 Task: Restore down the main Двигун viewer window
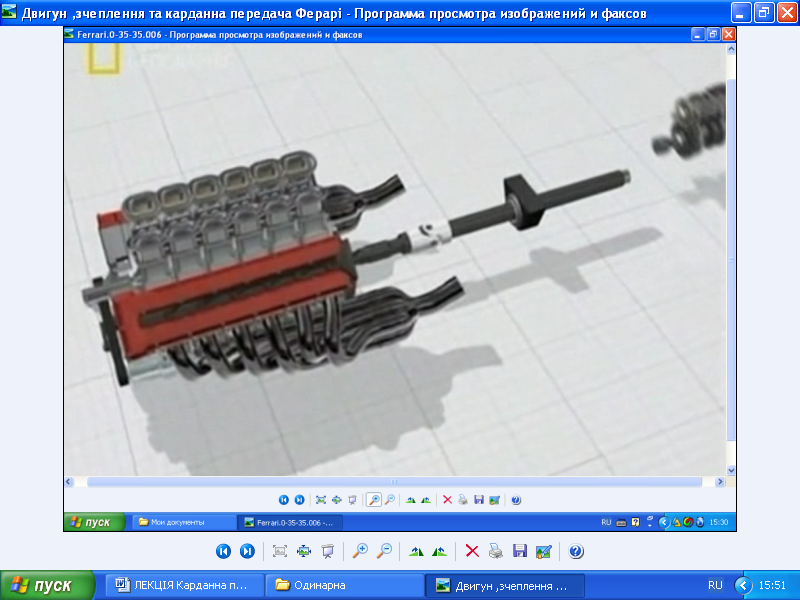tap(763, 12)
